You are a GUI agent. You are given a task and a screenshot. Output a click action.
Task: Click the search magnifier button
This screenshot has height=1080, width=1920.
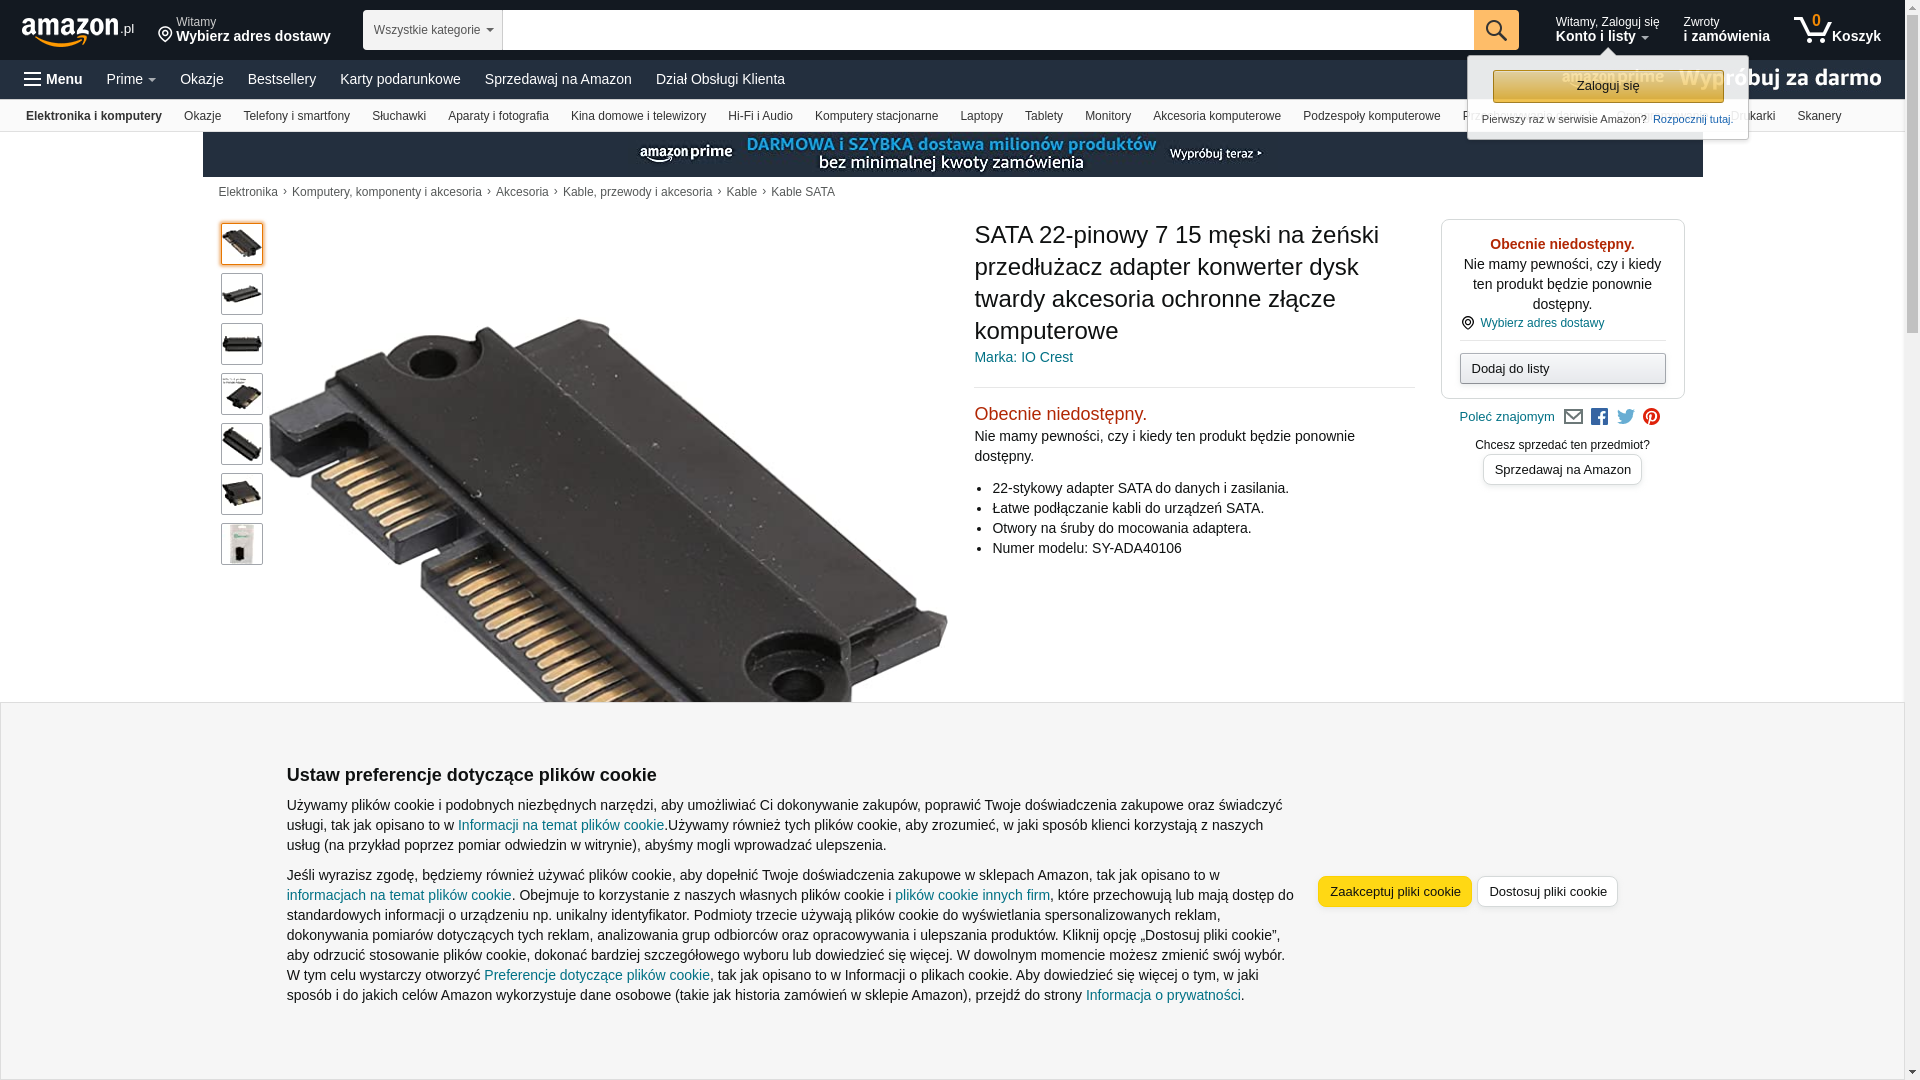[1496, 30]
